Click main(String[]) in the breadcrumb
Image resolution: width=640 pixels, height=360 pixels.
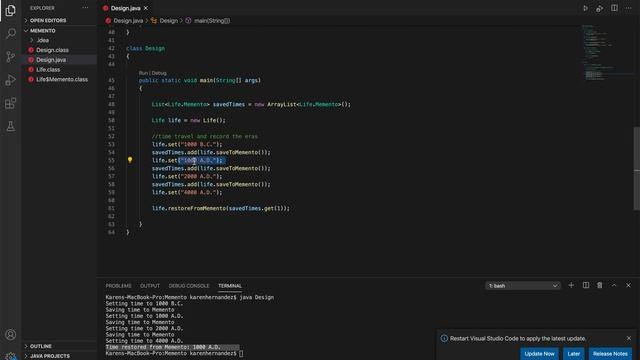[x=212, y=20]
